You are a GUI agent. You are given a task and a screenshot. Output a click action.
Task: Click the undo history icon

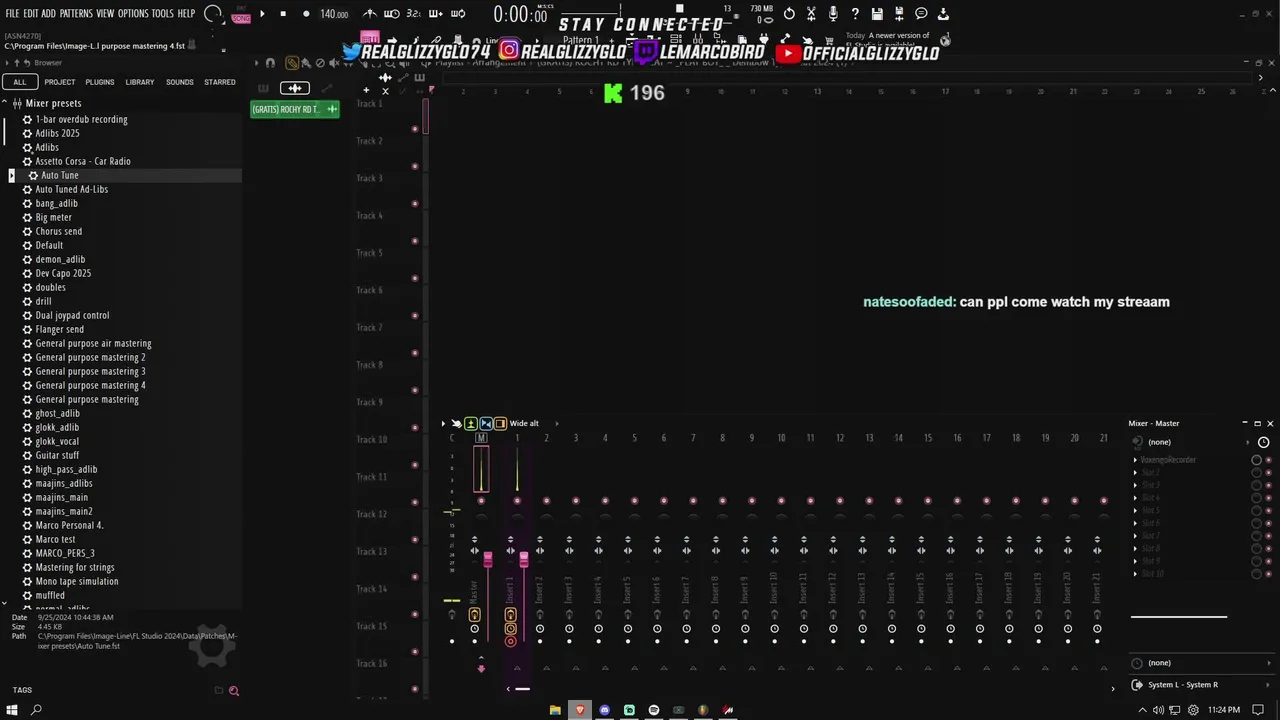[789, 14]
